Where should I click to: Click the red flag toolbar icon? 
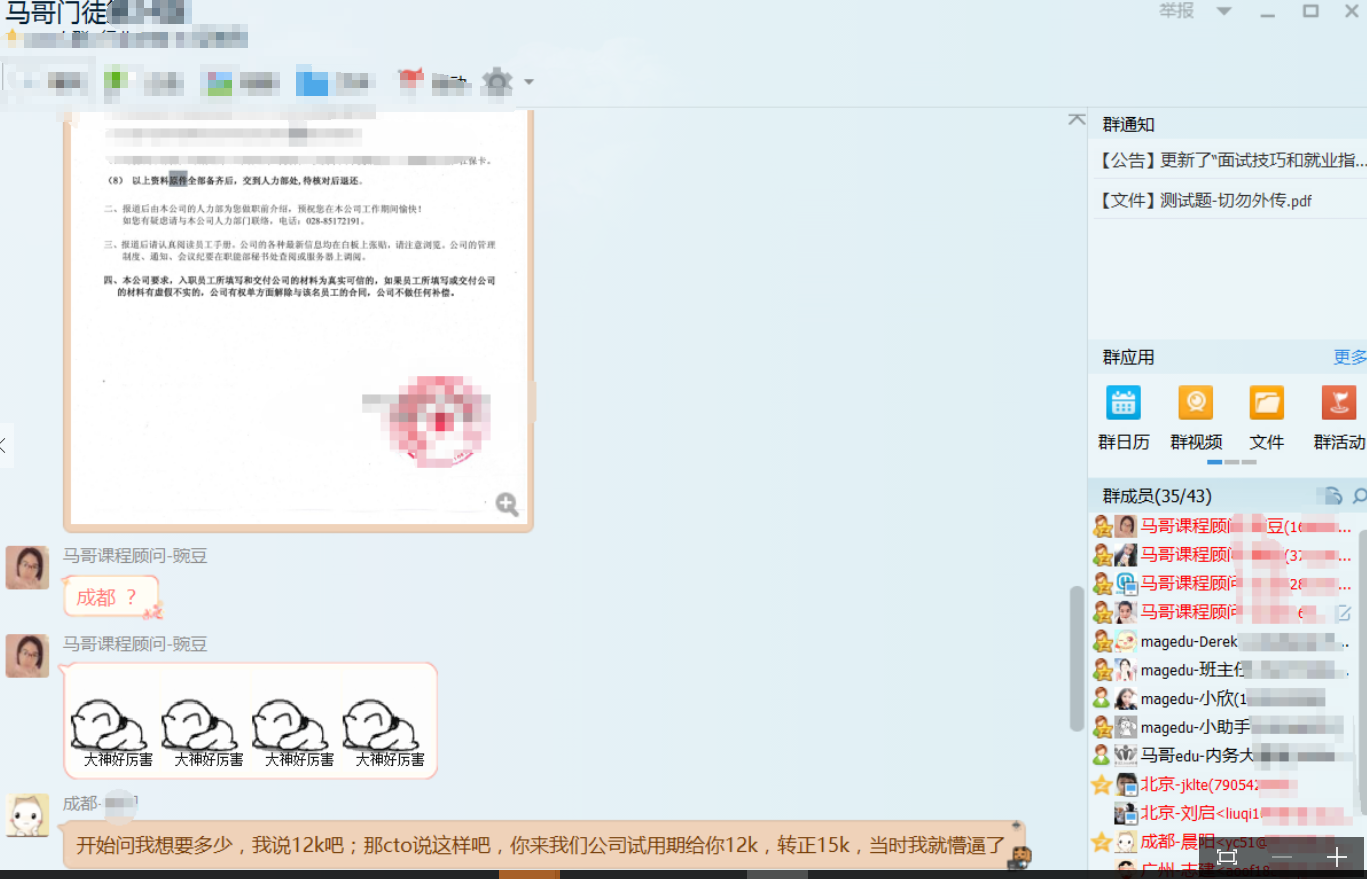click(410, 82)
